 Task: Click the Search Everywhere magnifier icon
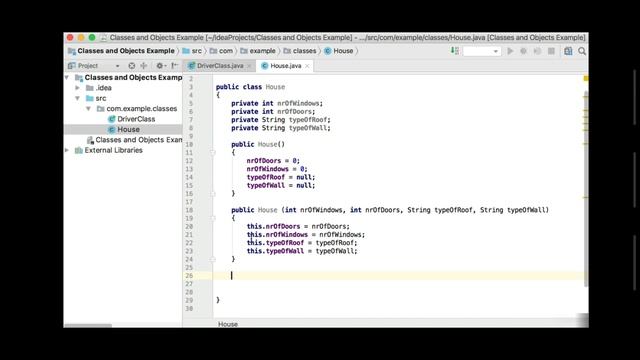(x=582, y=51)
